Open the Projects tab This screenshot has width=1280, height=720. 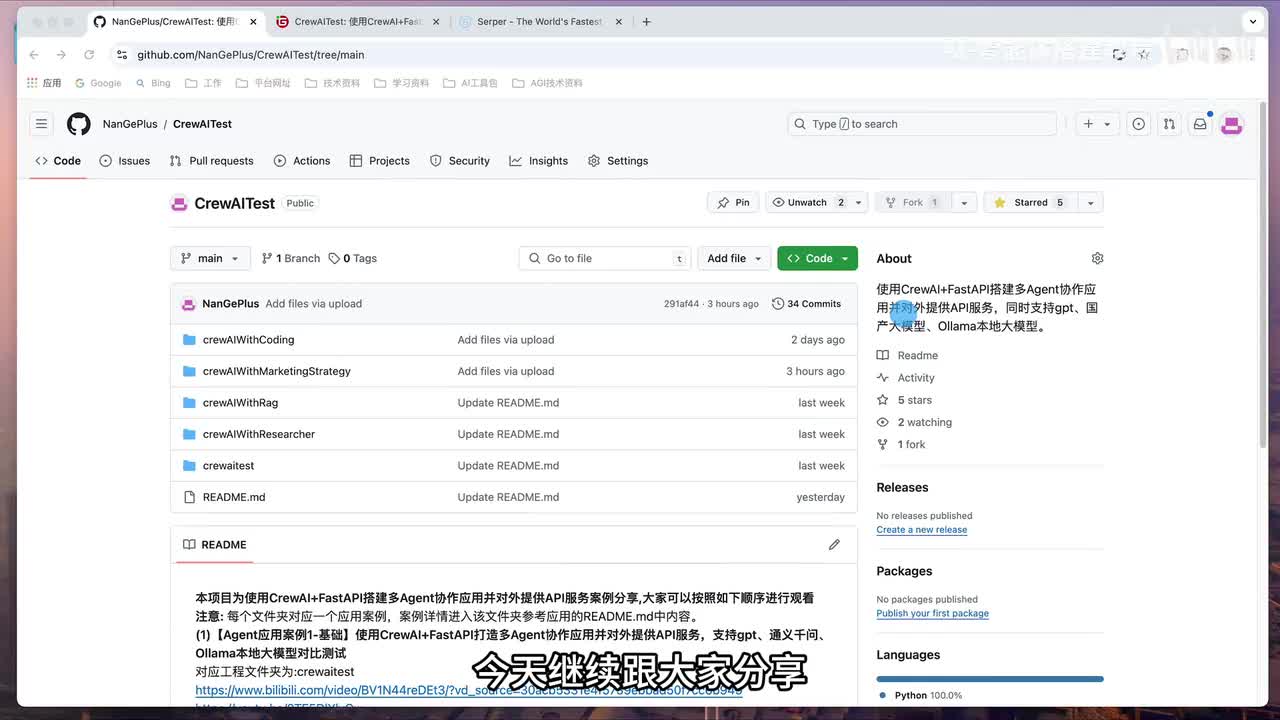380,161
